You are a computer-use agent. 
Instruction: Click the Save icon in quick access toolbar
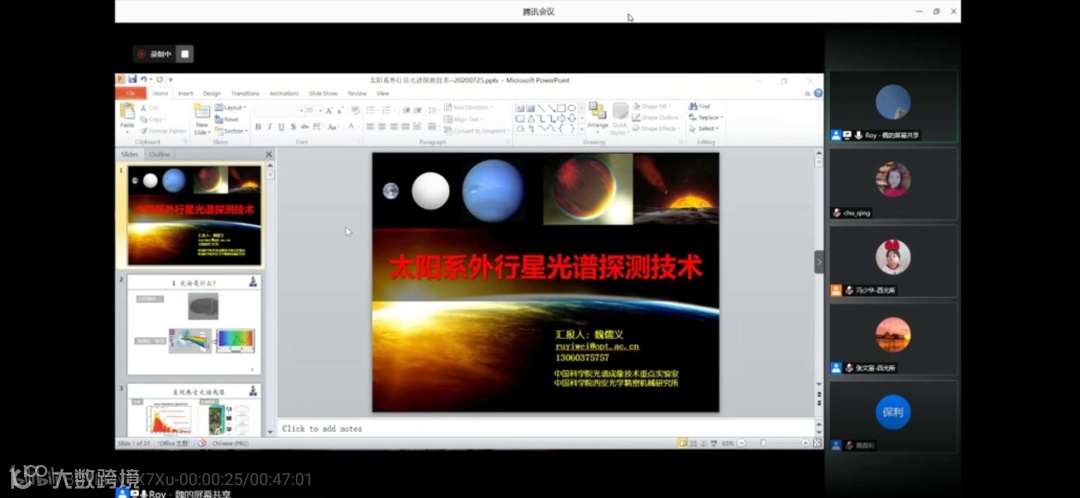[x=132, y=80]
